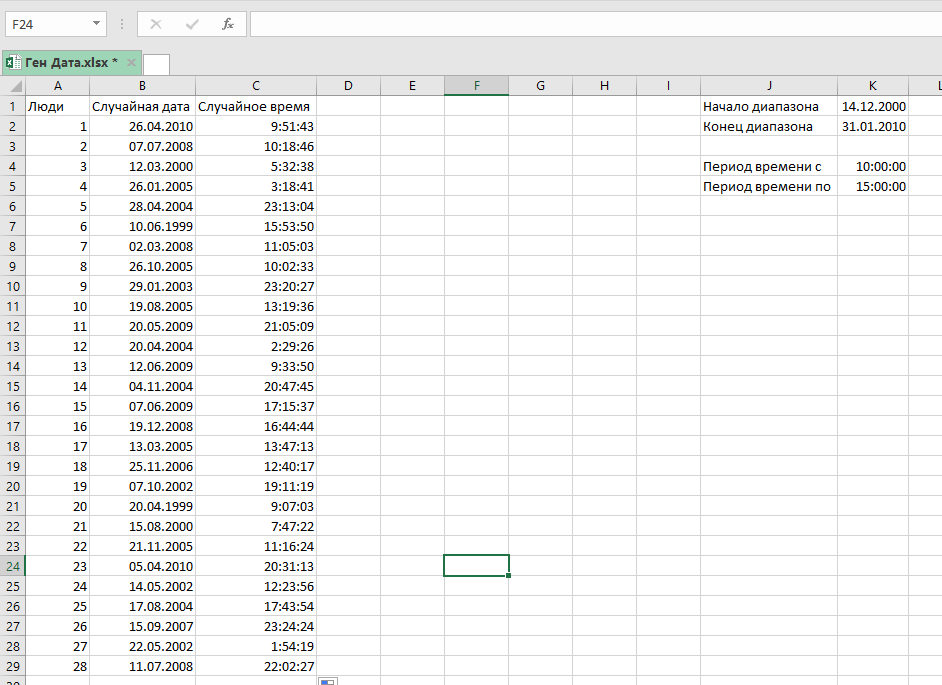The width and height of the screenshot is (942, 685).
Task: Select the cell with date 29.01.2003
Action: (x=142, y=286)
